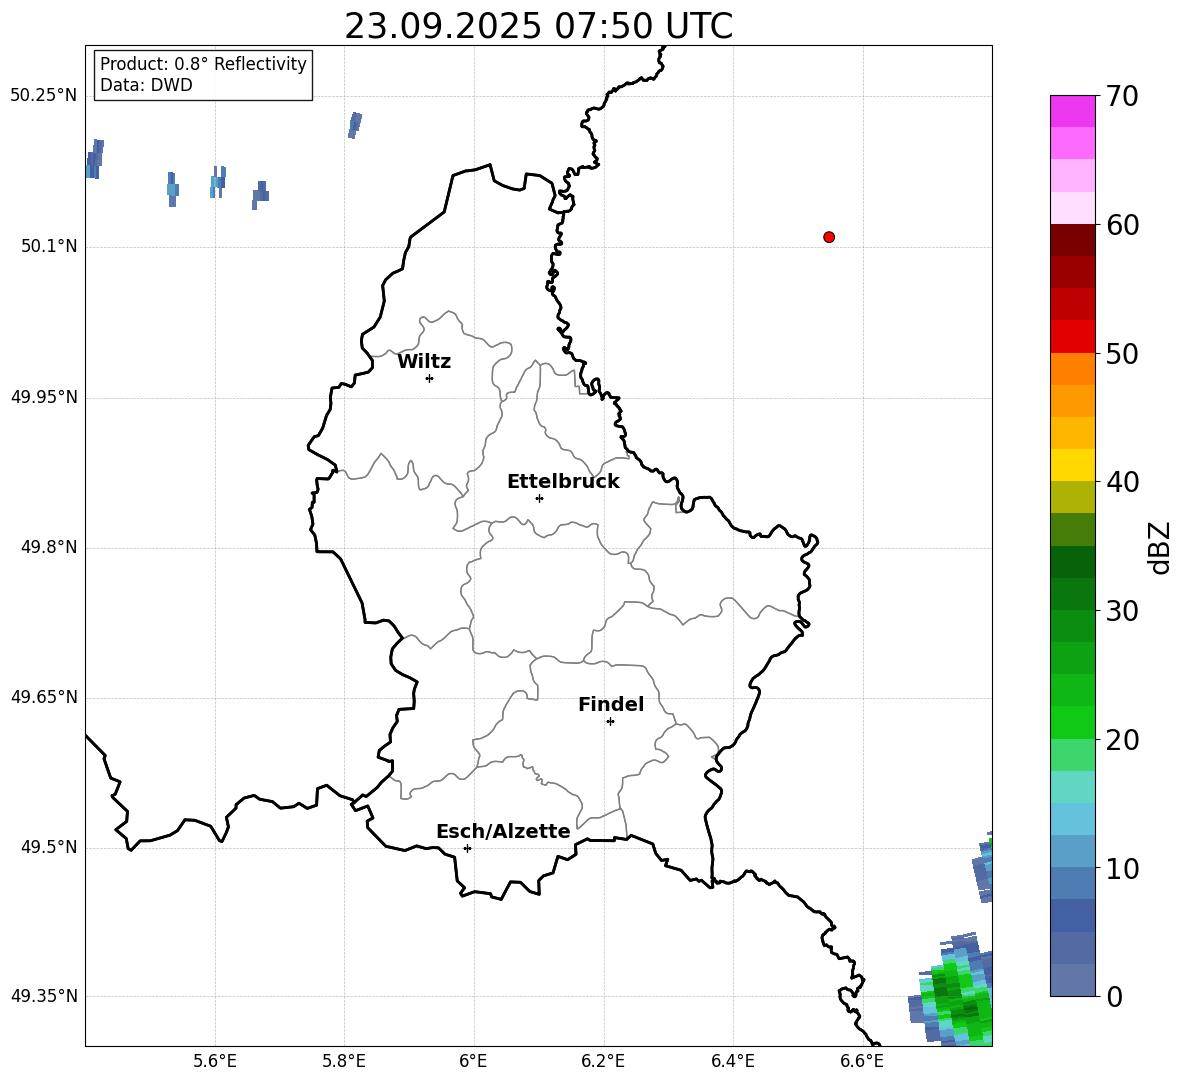Click the 50.25°N latitude label
This screenshot has height=1081, width=1184.
(x=44, y=96)
